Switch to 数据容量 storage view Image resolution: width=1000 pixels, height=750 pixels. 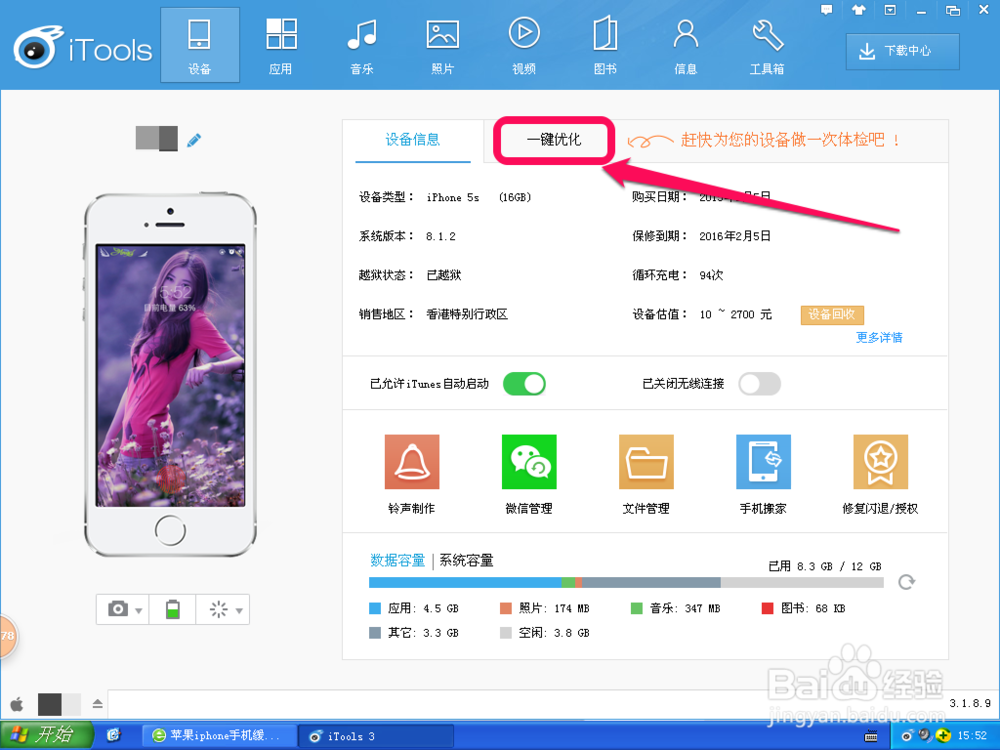pyautogui.click(x=397, y=561)
